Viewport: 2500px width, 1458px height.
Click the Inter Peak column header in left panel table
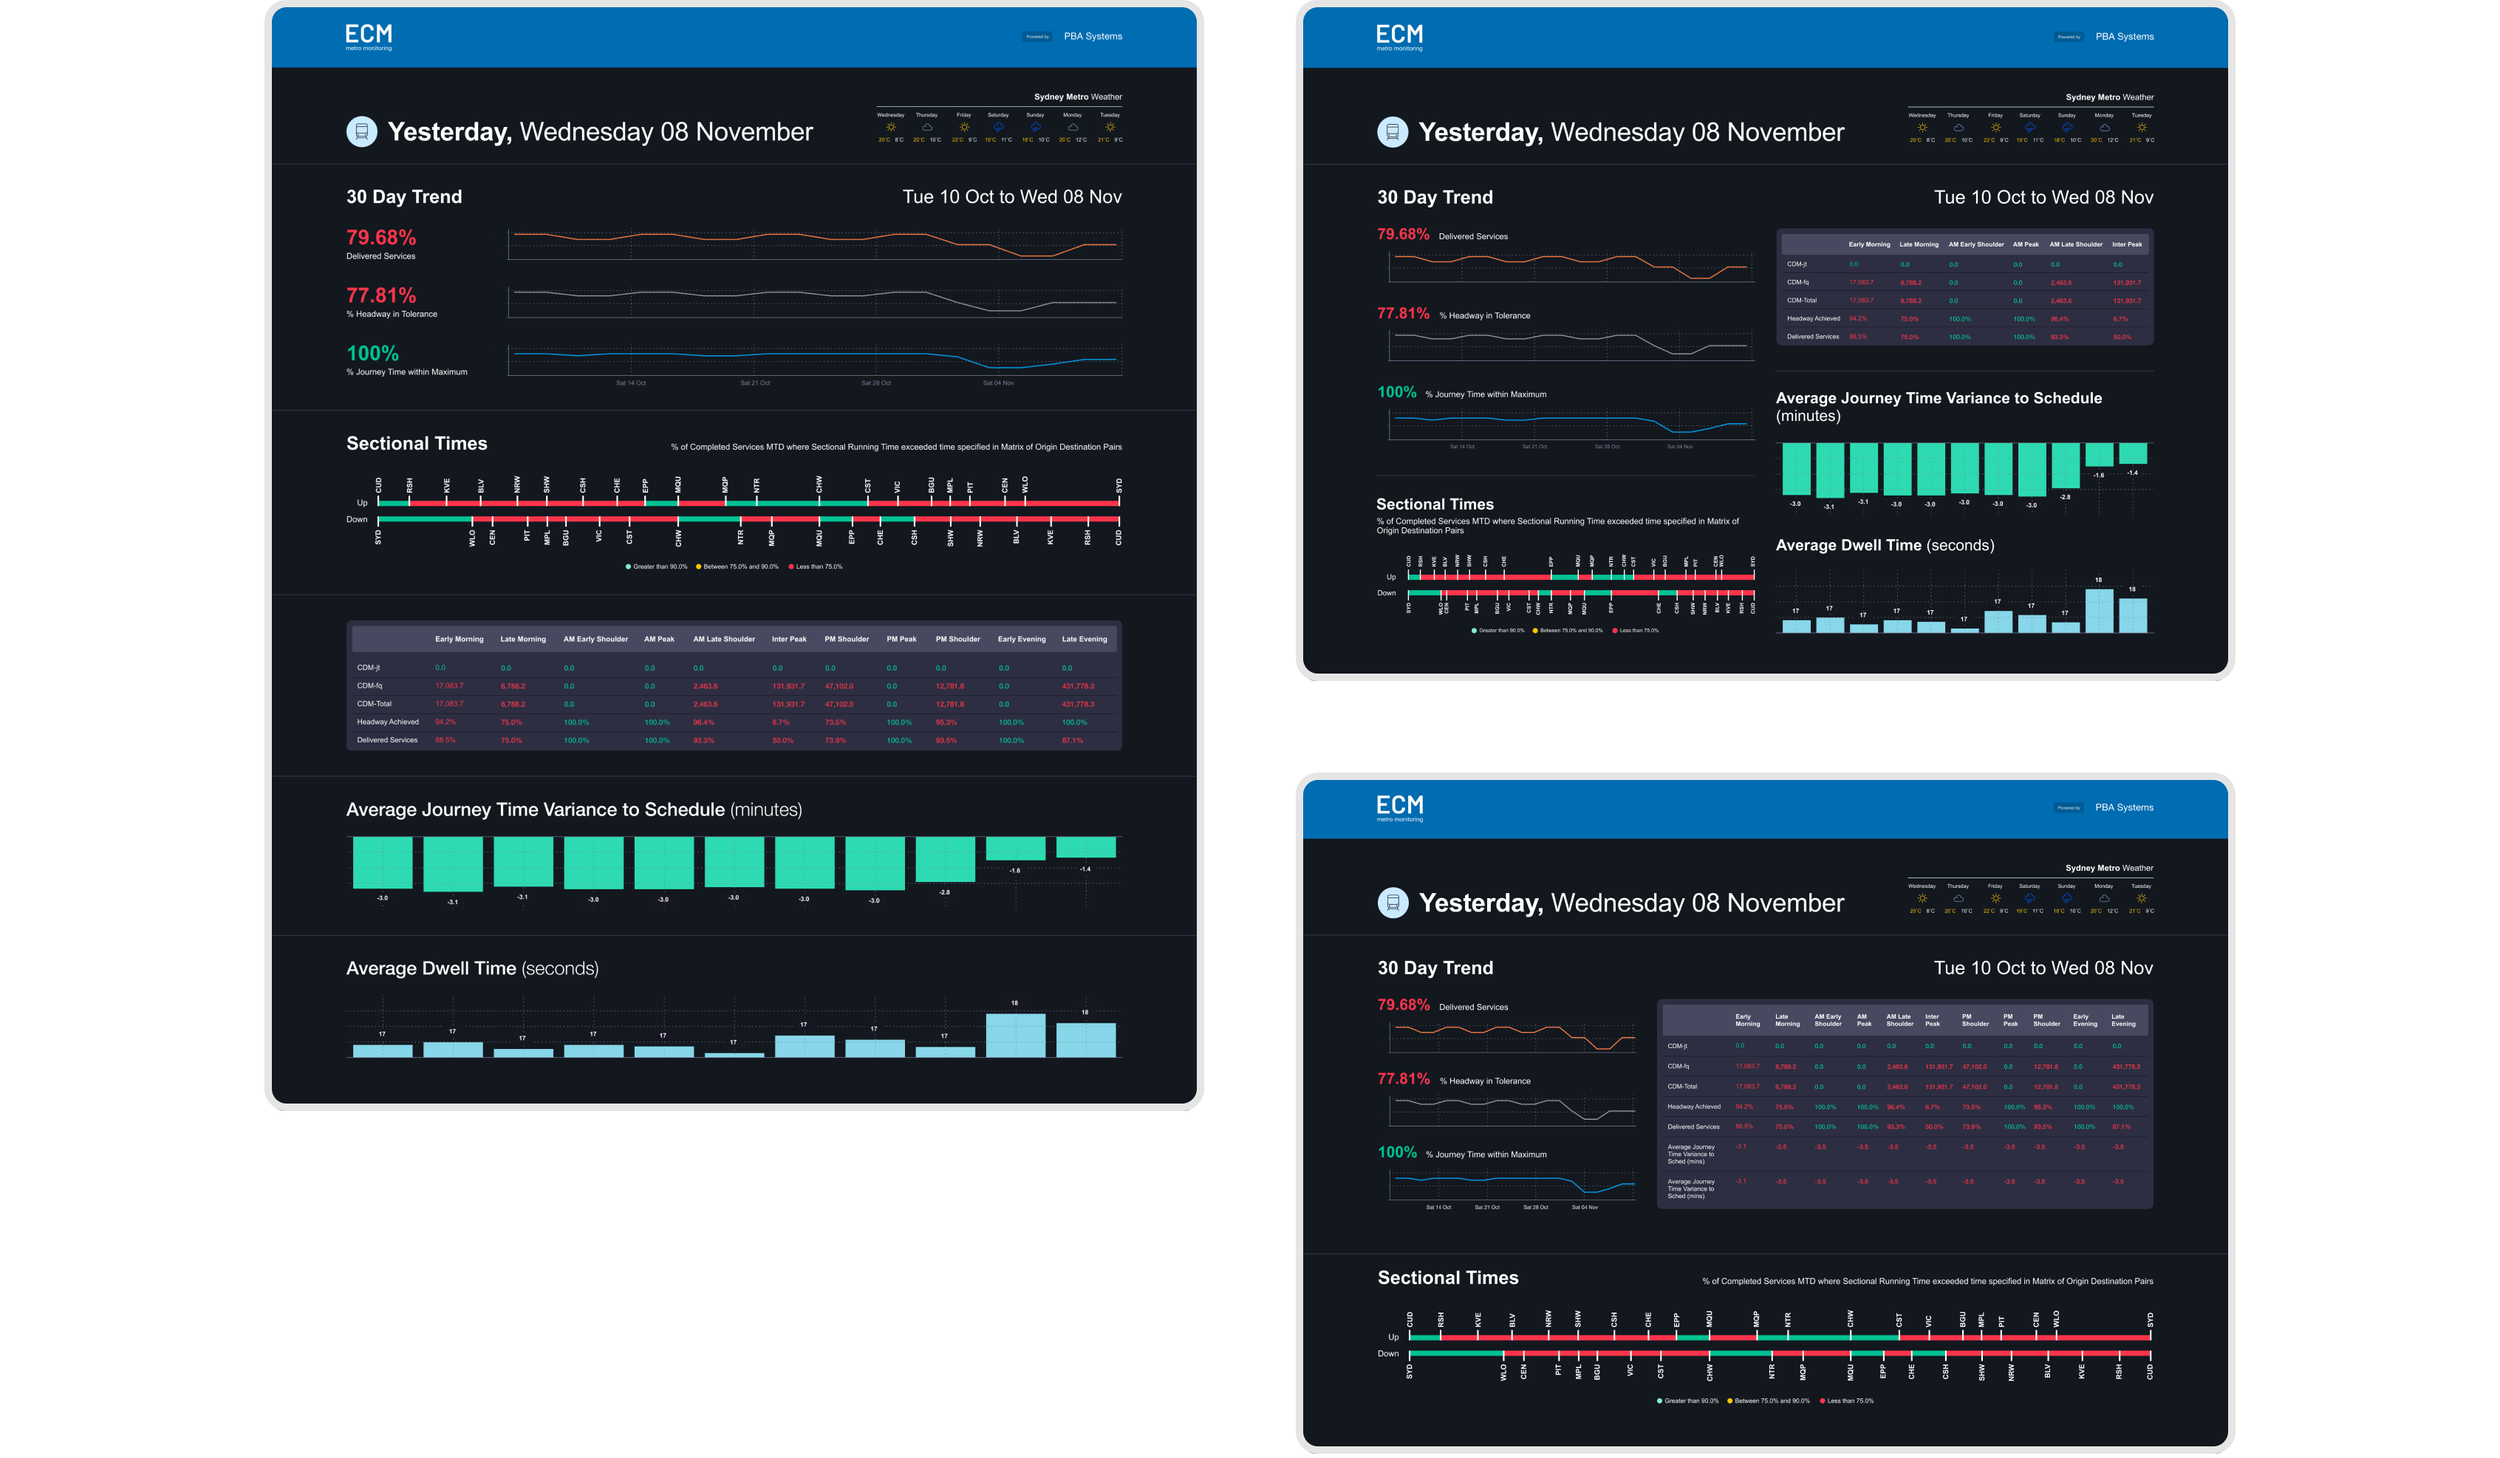coord(788,638)
